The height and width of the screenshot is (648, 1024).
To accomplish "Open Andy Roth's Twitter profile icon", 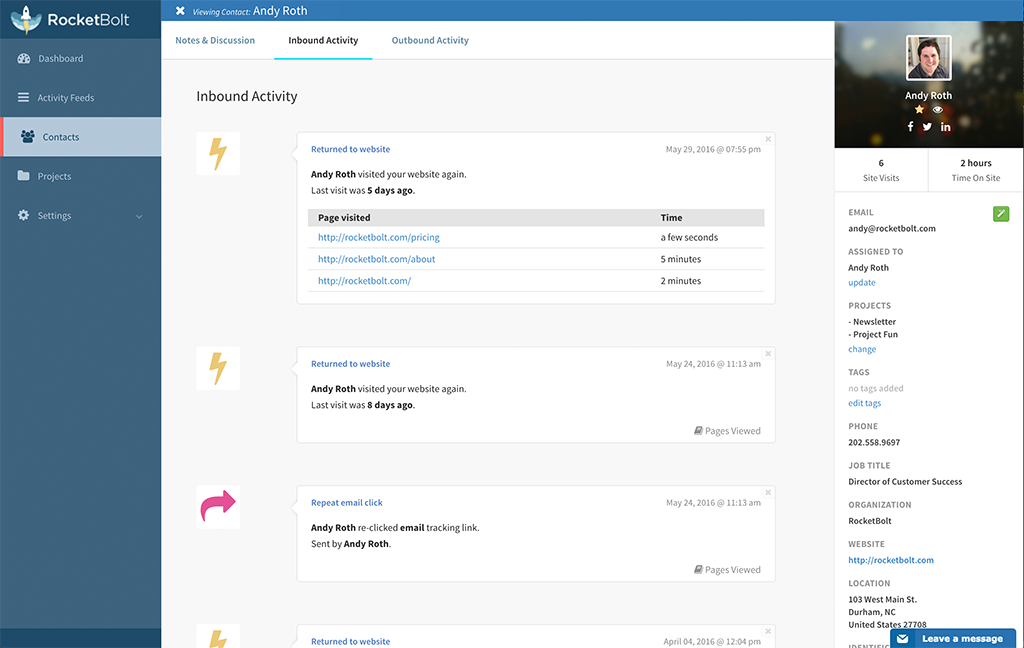I will [927, 127].
